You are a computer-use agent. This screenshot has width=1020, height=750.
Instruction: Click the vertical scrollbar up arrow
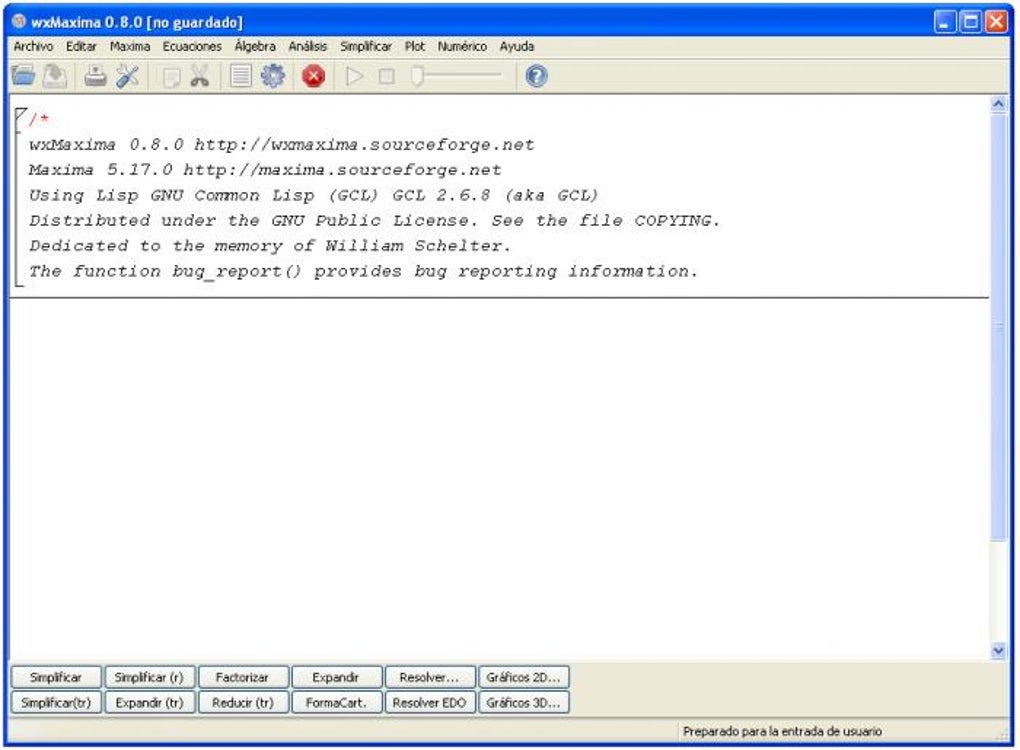(x=999, y=104)
